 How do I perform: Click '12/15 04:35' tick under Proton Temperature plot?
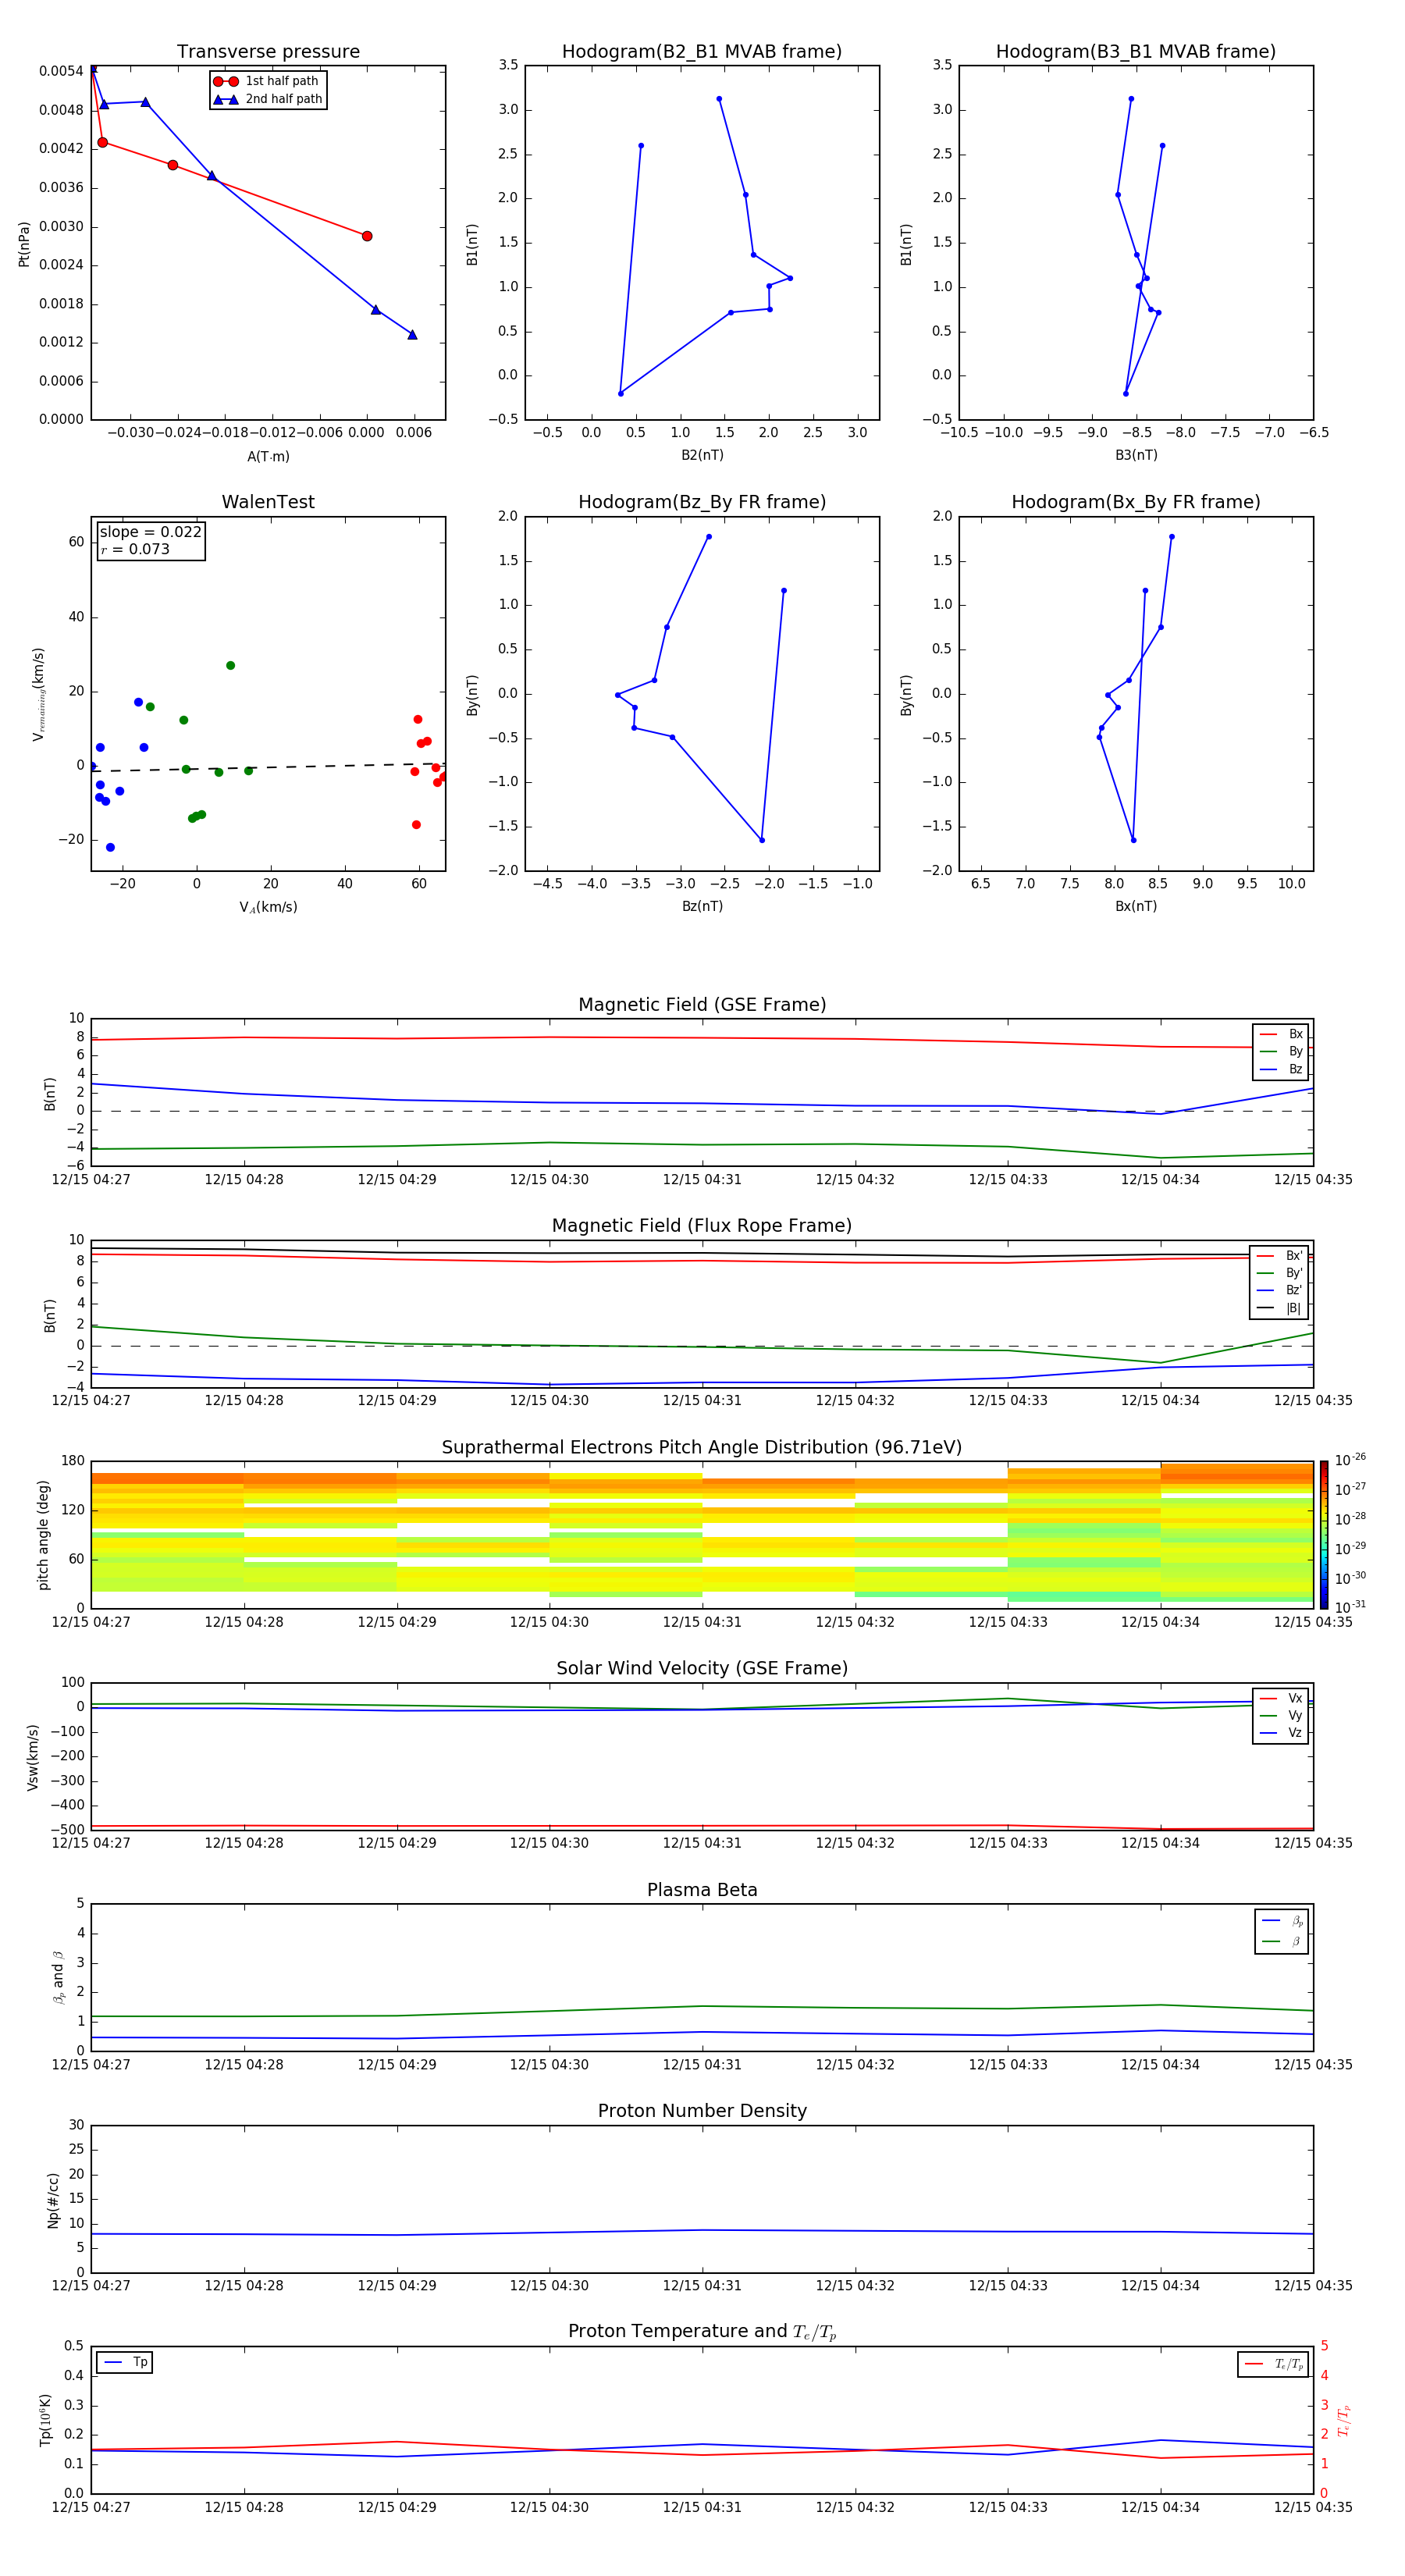1313,2507
